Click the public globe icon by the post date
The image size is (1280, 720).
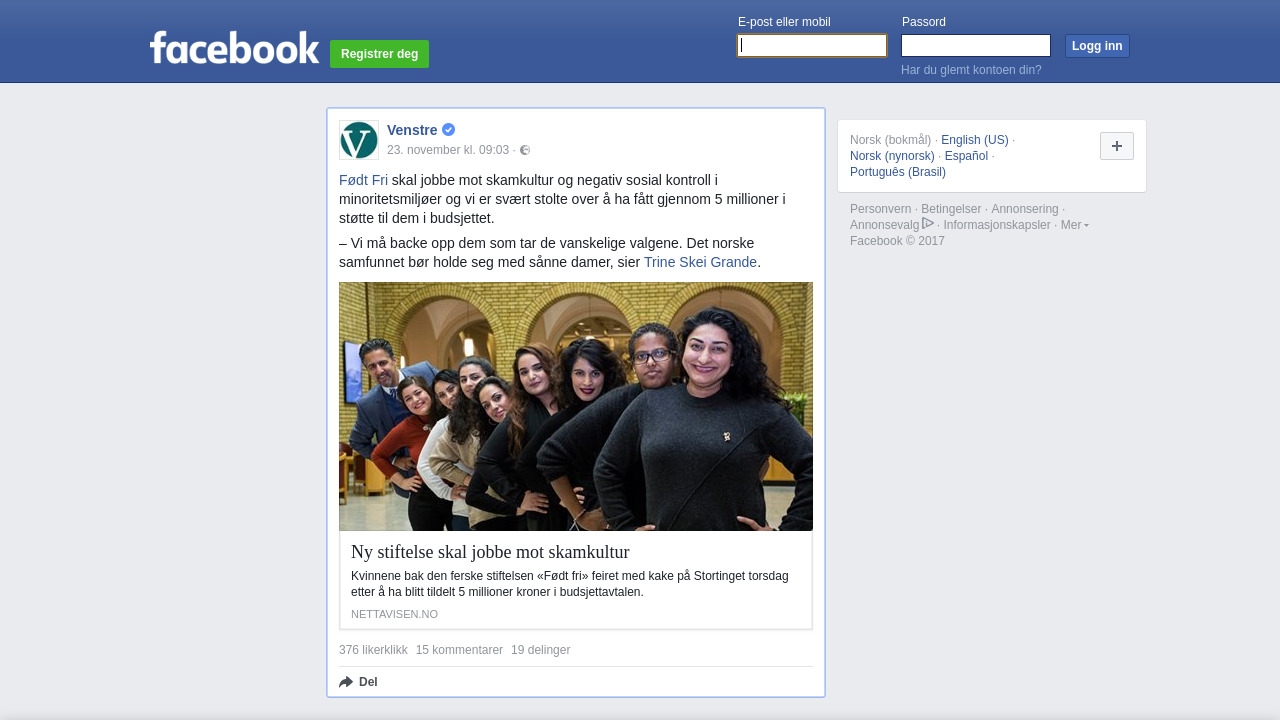(525, 150)
